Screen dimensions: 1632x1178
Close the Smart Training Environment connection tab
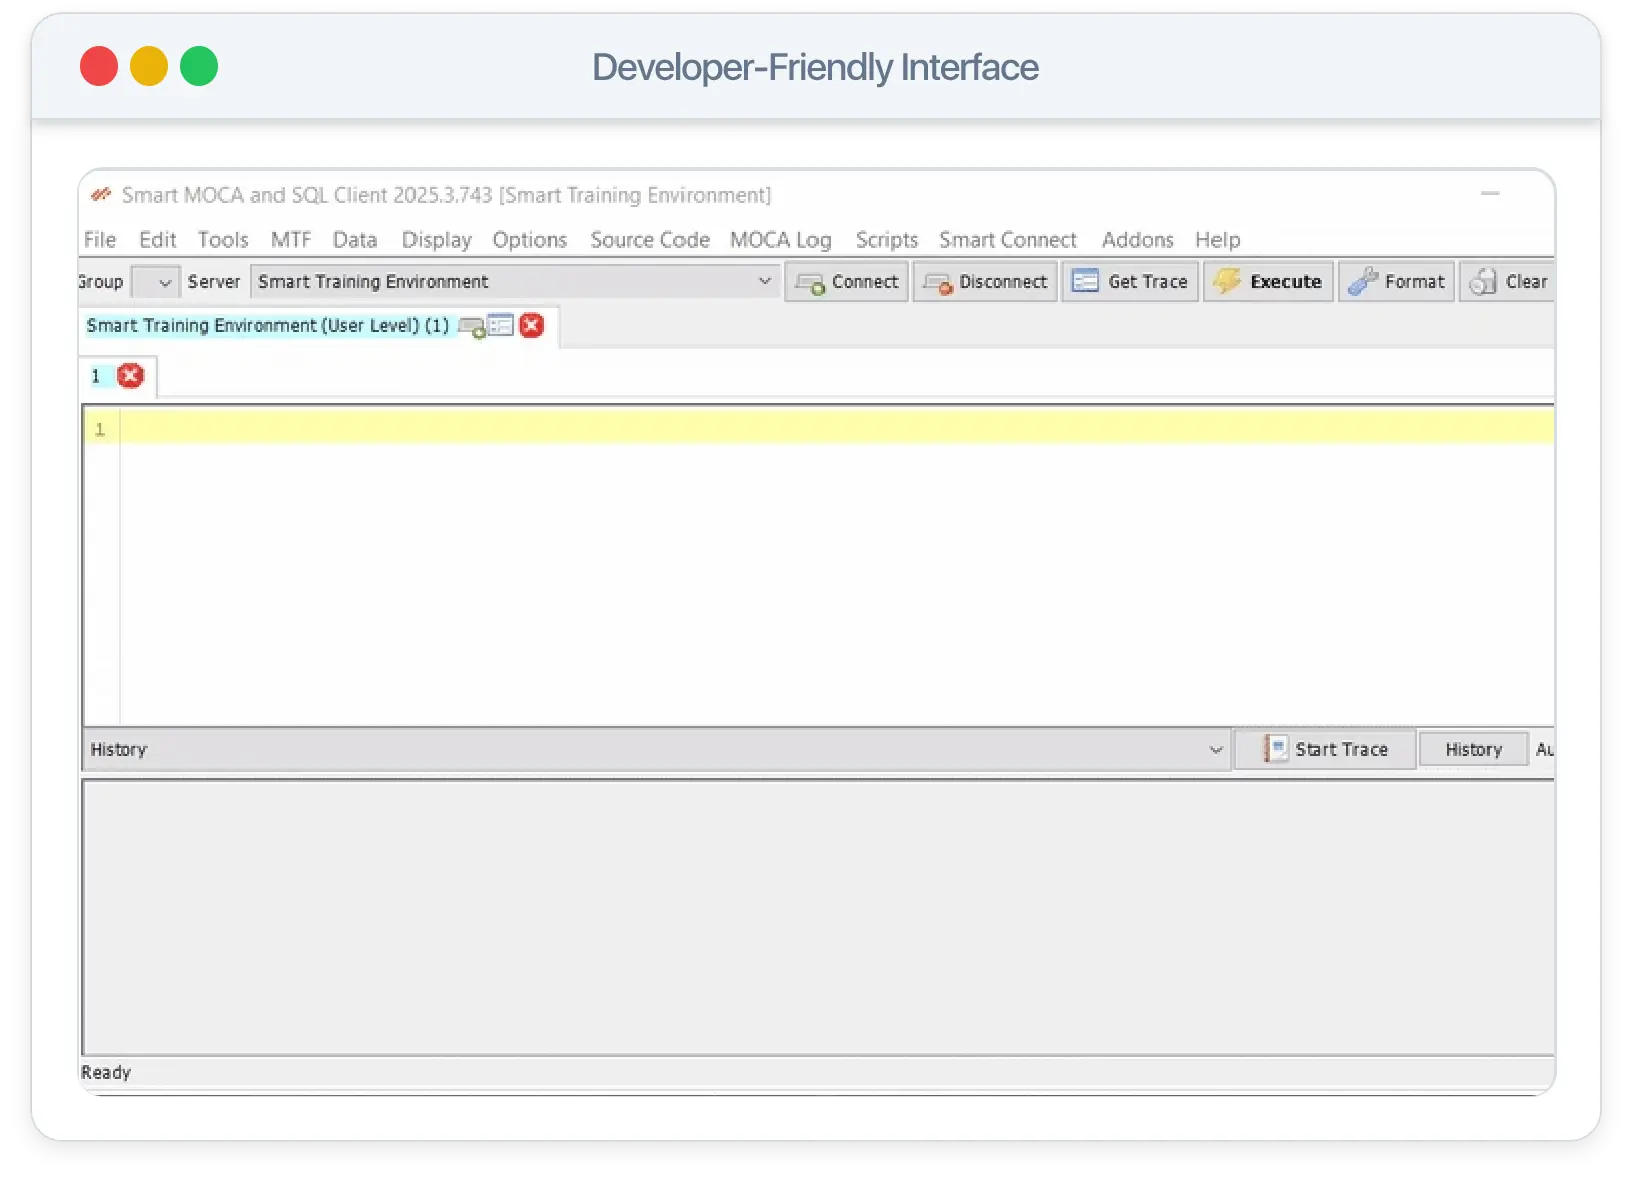[x=532, y=326]
